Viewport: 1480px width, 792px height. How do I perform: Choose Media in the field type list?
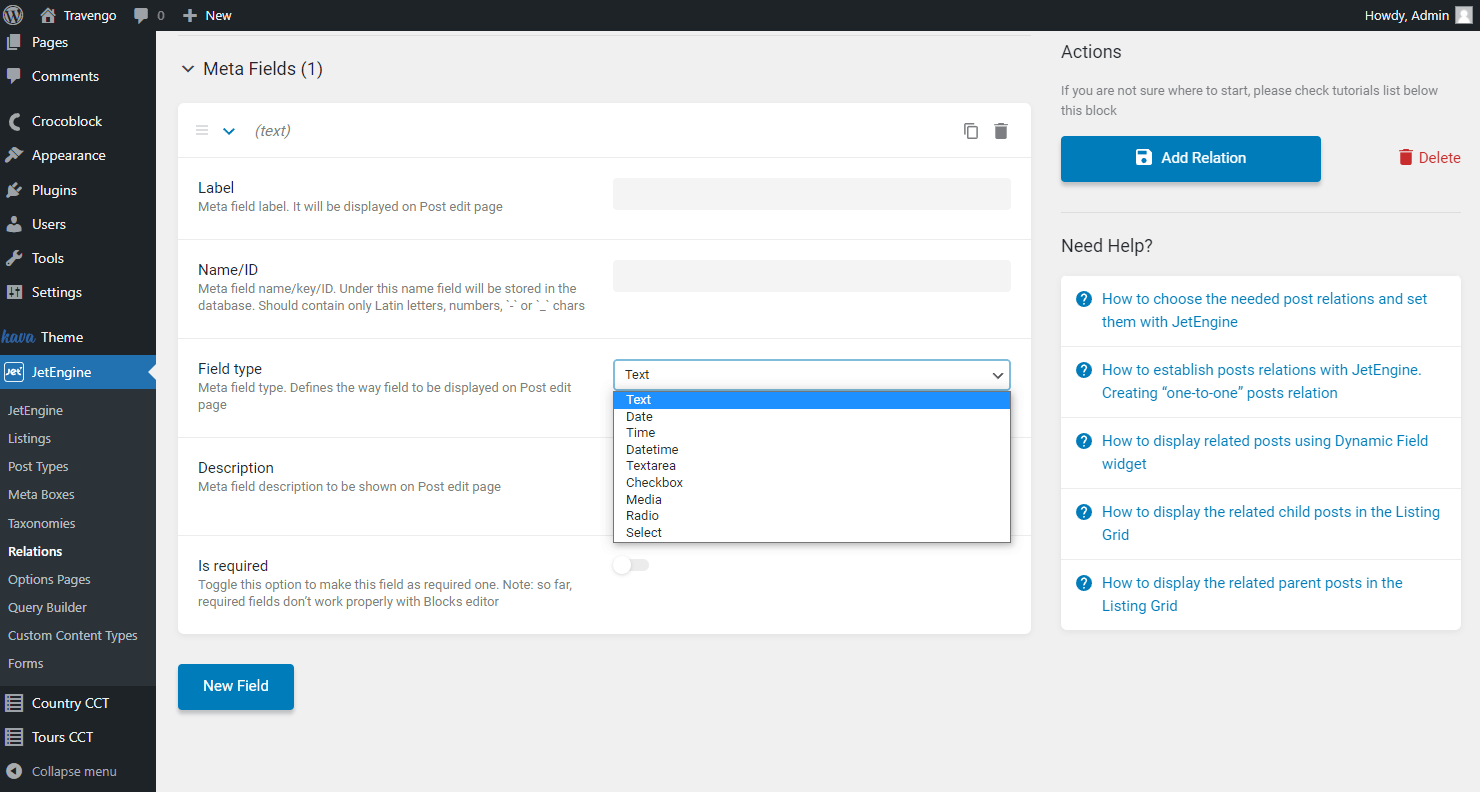point(812,500)
